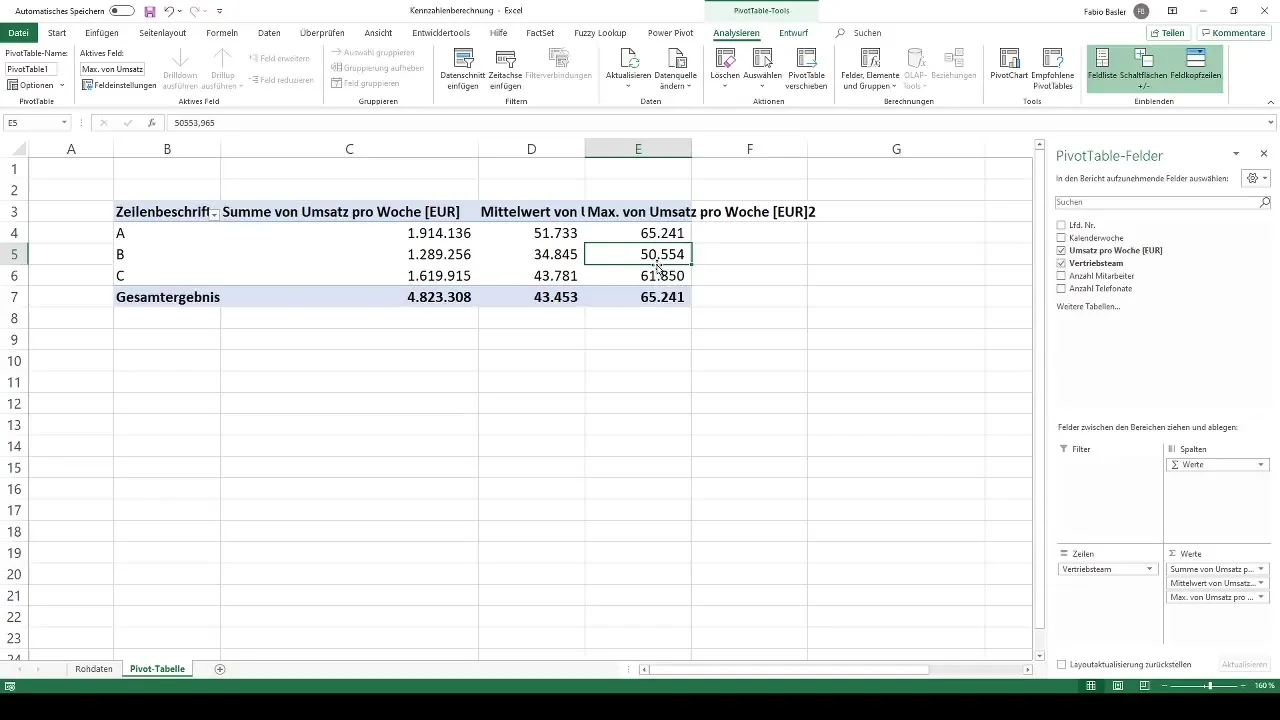
Task: Toggle the Feldliste pane button
Action: coord(1103,69)
